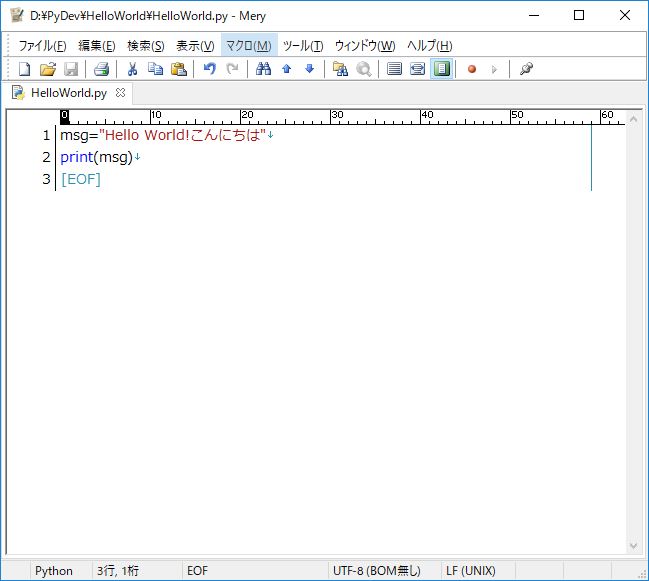Click the Print toolbar icon
The width and height of the screenshot is (649, 581).
coord(101,69)
